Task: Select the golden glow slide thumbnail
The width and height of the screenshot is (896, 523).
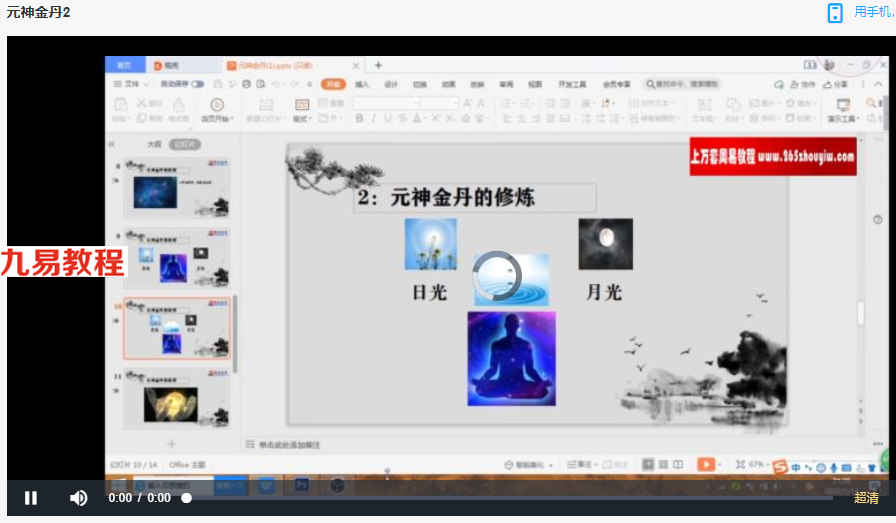Action: pos(177,398)
